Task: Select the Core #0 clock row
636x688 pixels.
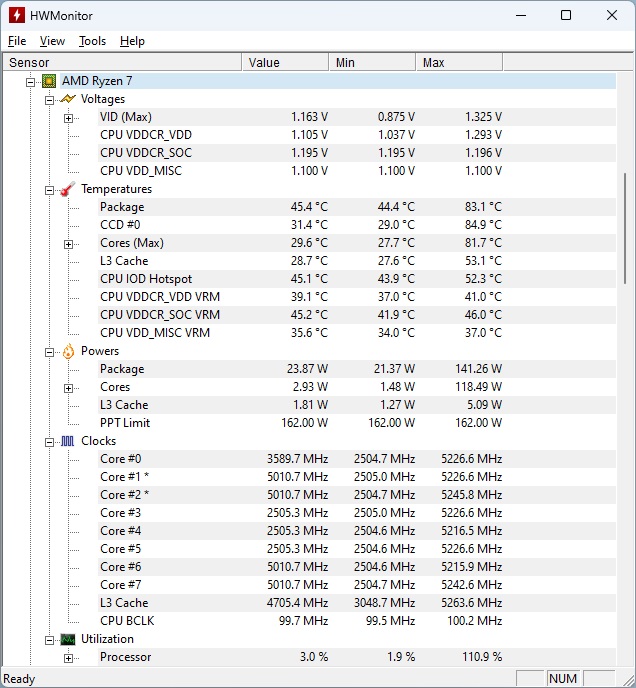Action: click(357, 459)
